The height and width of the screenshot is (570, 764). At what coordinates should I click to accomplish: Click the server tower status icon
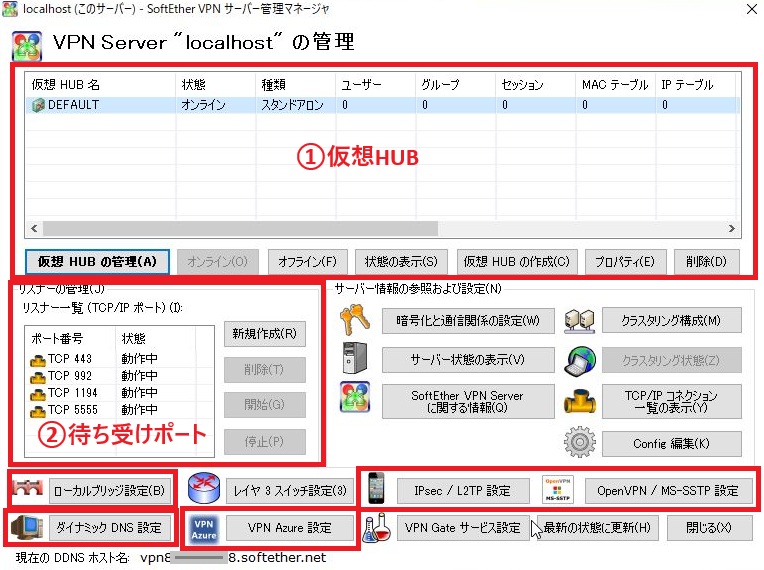355,358
